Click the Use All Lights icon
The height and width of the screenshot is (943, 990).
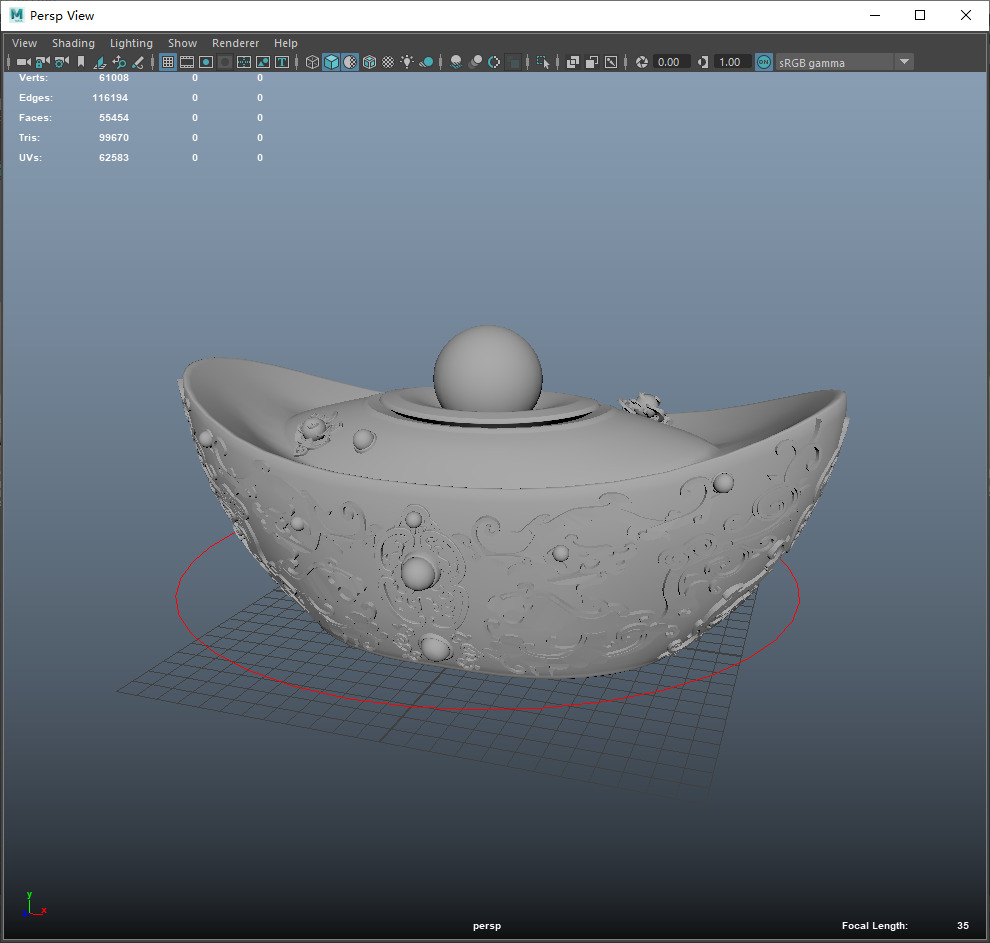407,62
